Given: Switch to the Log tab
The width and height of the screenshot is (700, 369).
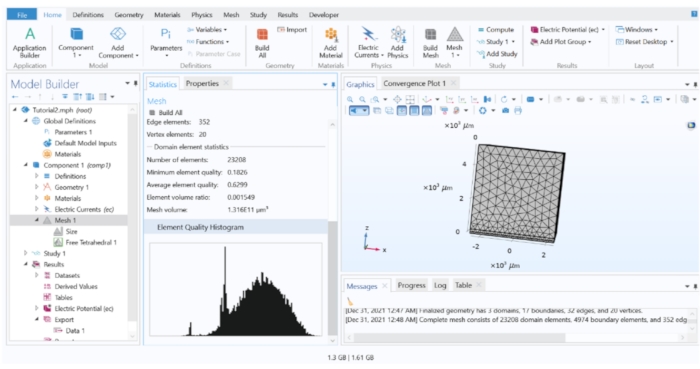Looking at the screenshot, I should (x=440, y=285).
